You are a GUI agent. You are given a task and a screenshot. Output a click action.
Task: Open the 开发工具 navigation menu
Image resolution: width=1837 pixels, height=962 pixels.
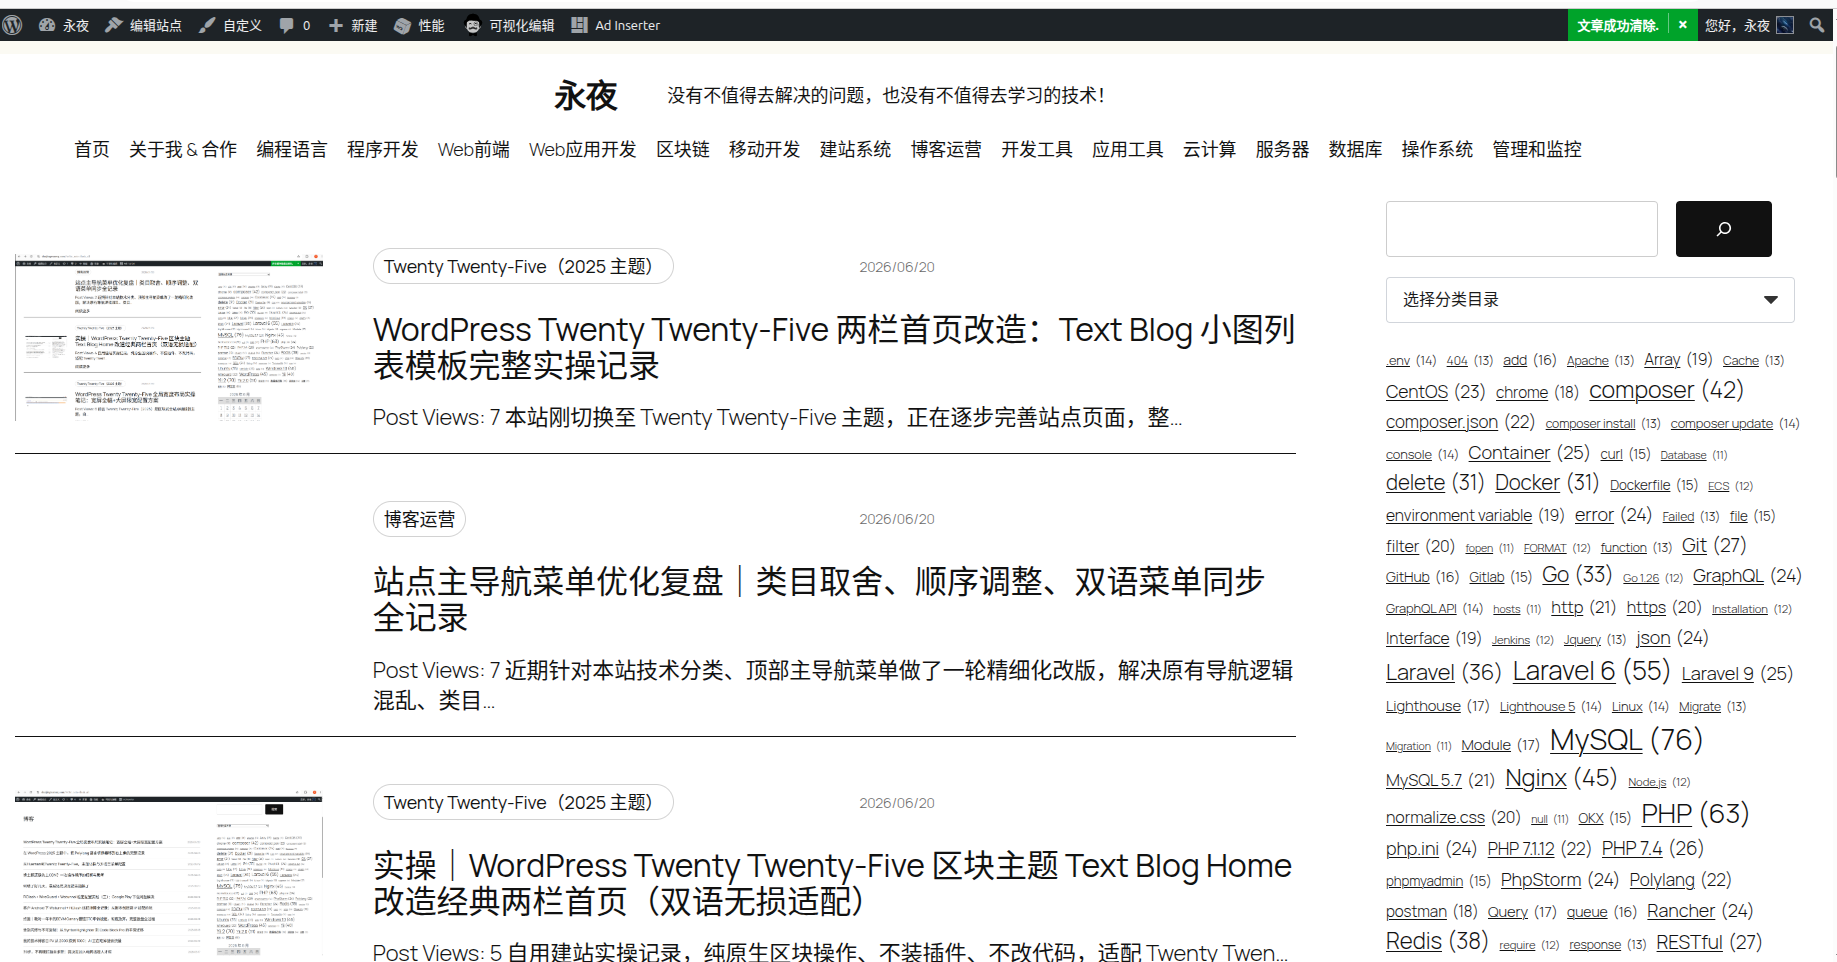pyautogui.click(x=1038, y=150)
